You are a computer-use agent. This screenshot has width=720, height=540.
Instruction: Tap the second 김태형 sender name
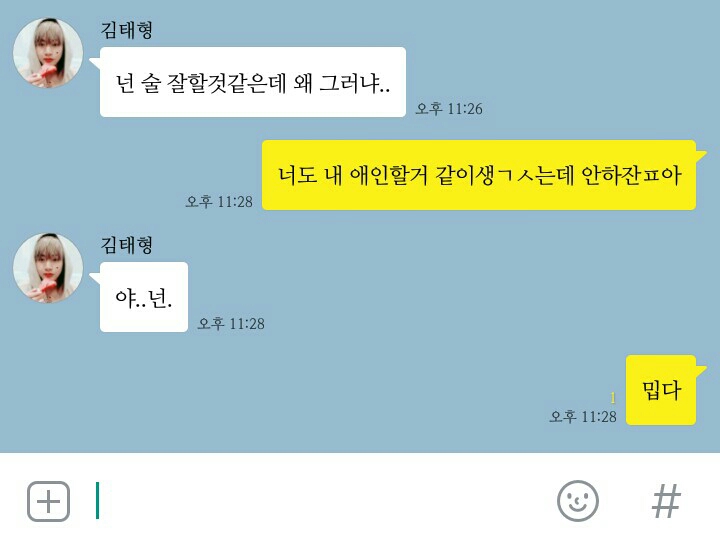[126, 245]
